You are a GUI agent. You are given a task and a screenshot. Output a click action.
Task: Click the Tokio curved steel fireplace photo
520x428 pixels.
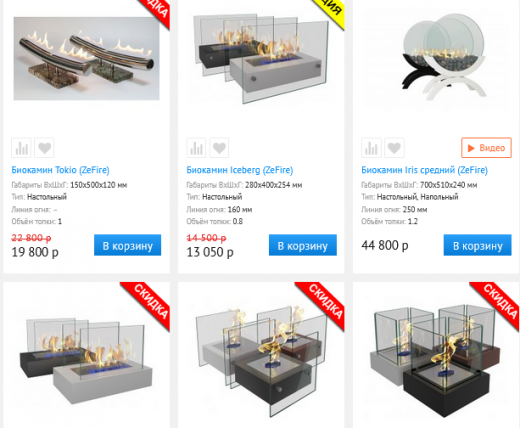[86, 59]
